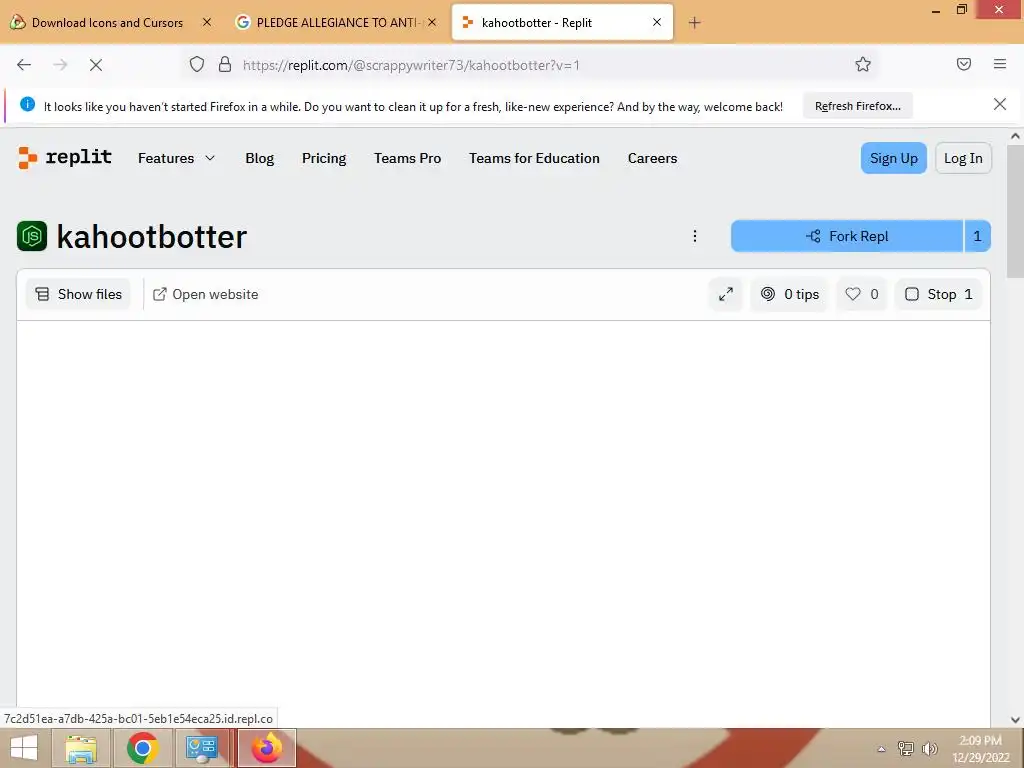Click the Replit logo
This screenshot has width=1024, height=768.
point(65,157)
